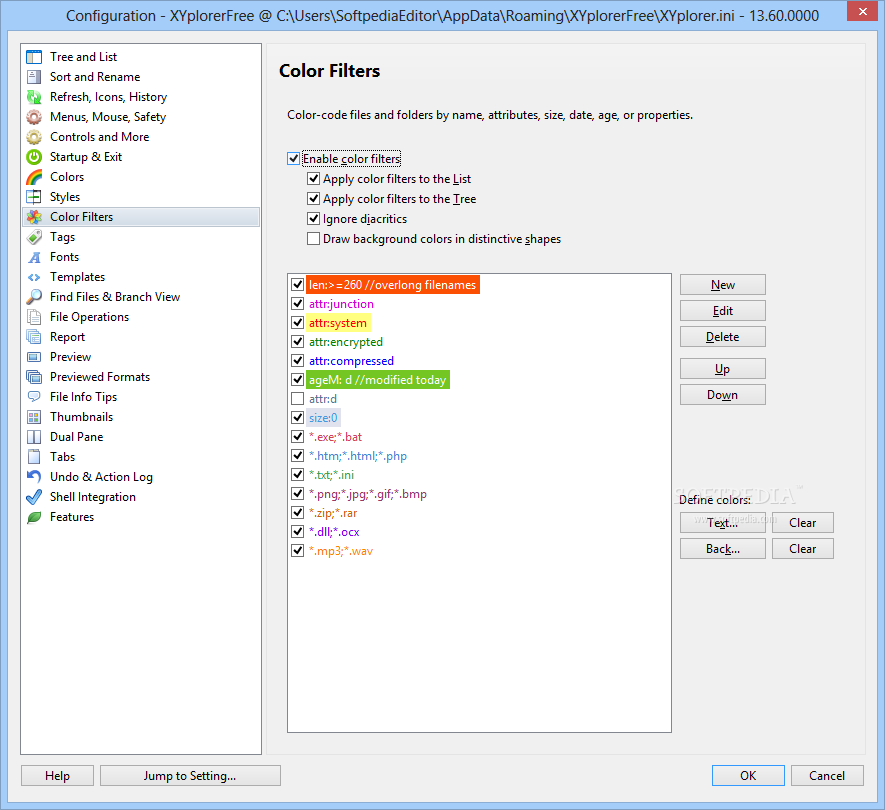Click the Find Files magnifier icon
This screenshot has height=810, width=885.
(x=34, y=297)
